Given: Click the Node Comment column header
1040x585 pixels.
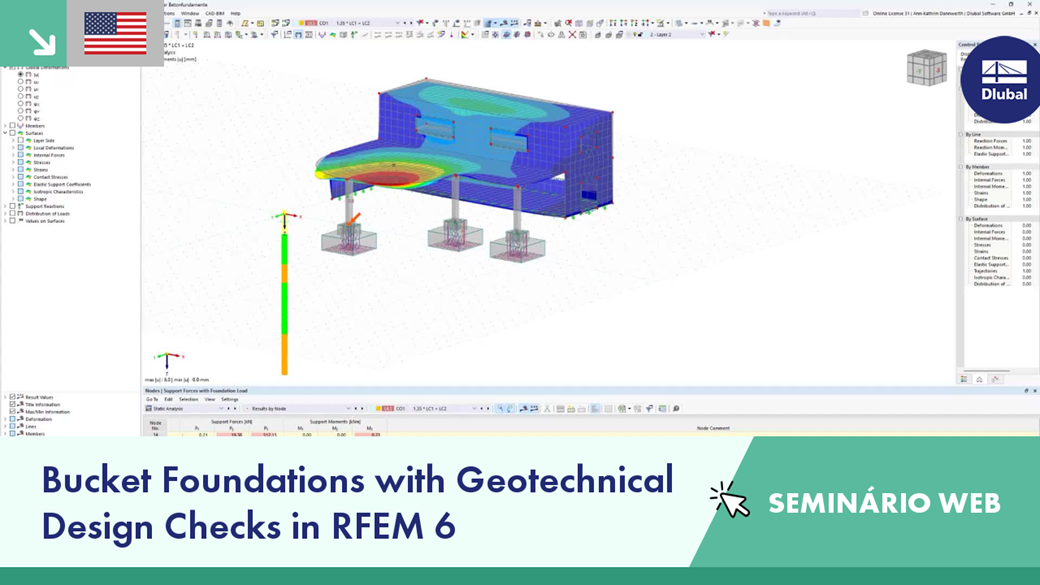Looking at the screenshot, I should click(x=713, y=428).
